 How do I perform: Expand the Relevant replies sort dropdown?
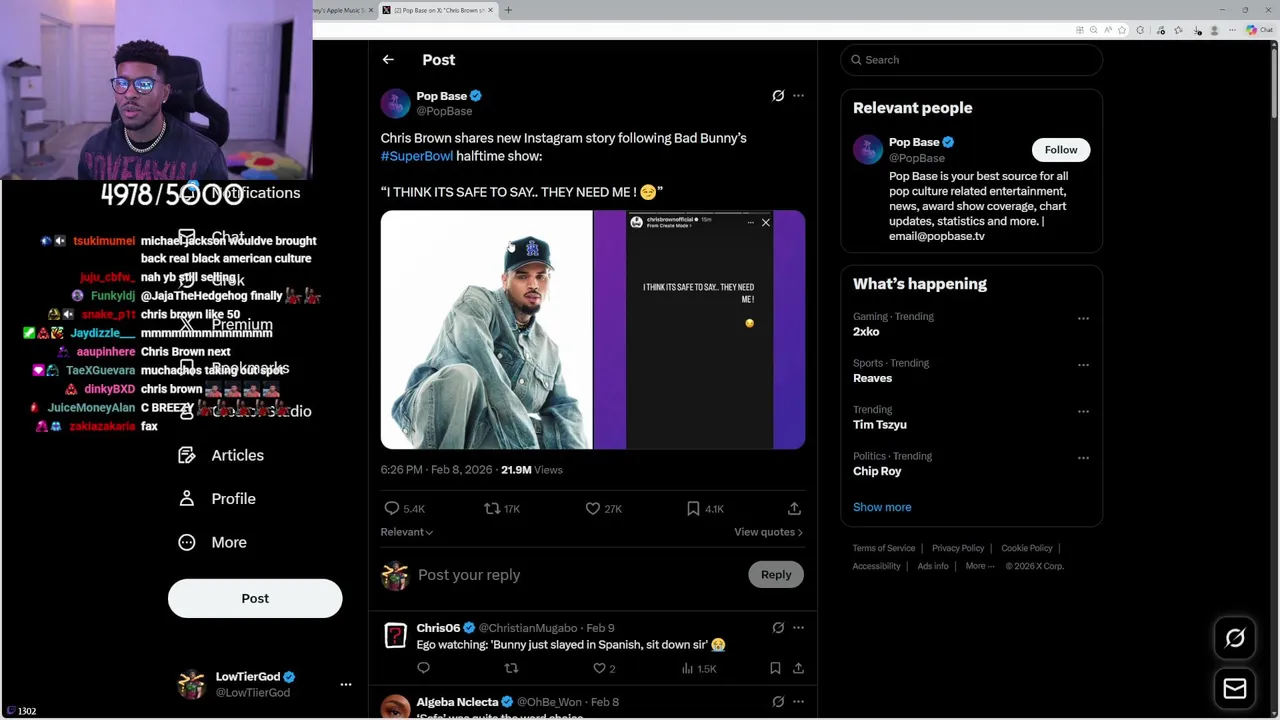pos(407,532)
